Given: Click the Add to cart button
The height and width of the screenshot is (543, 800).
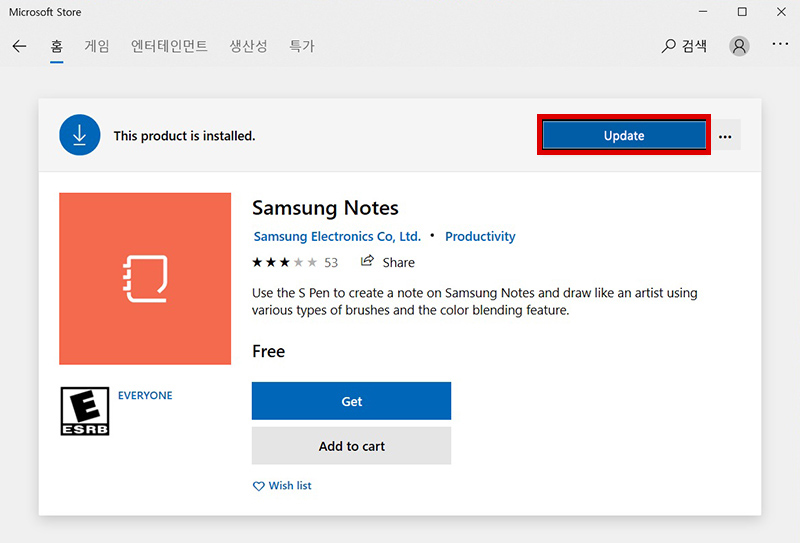Looking at the screenshot, I should click(x=352, y=446).
